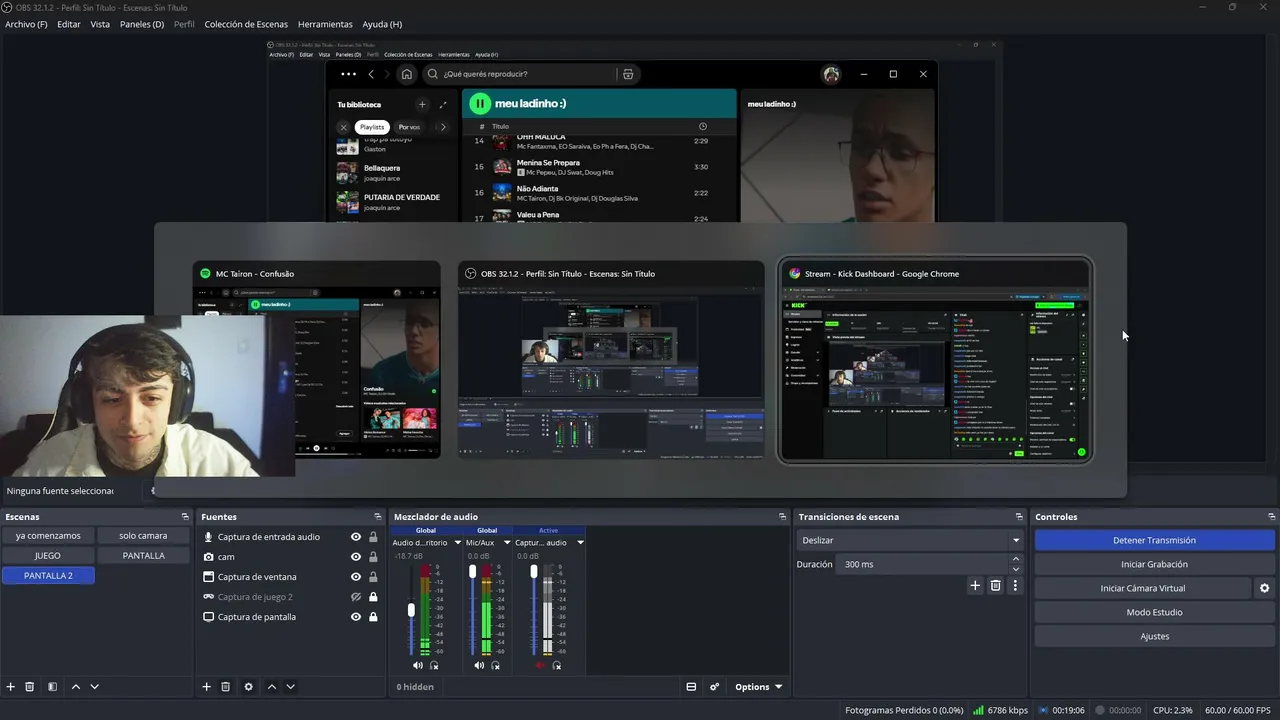Screen dimensions: 1280x720
Task: Open transition properties three-dot menu
Action: click(x=1016, y=586)
